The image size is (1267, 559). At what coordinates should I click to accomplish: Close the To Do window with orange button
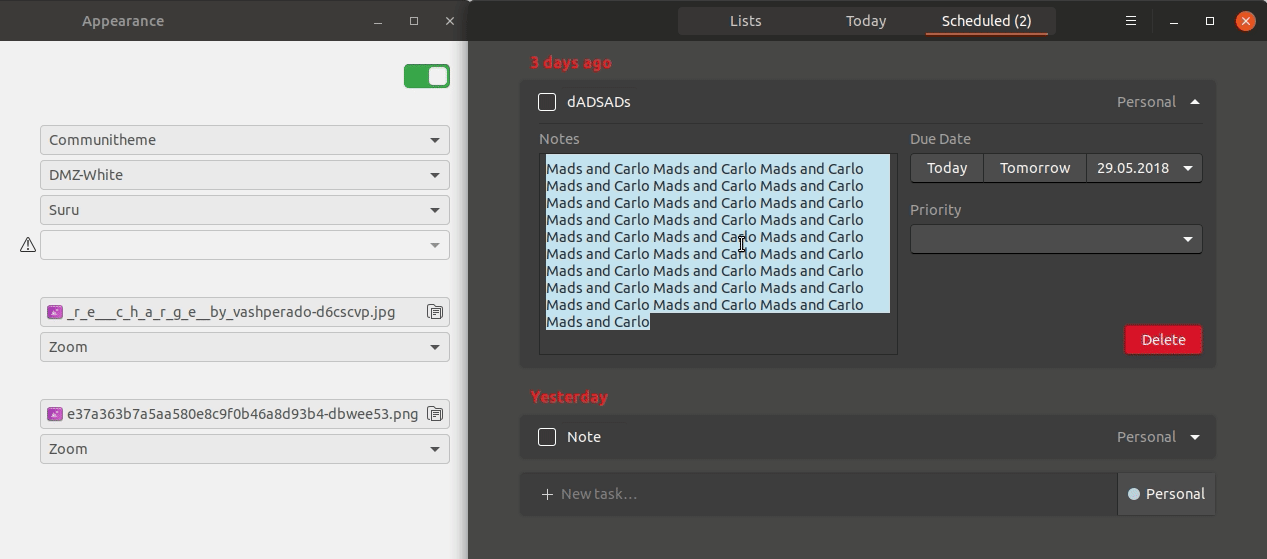[x=1245, y=21]
